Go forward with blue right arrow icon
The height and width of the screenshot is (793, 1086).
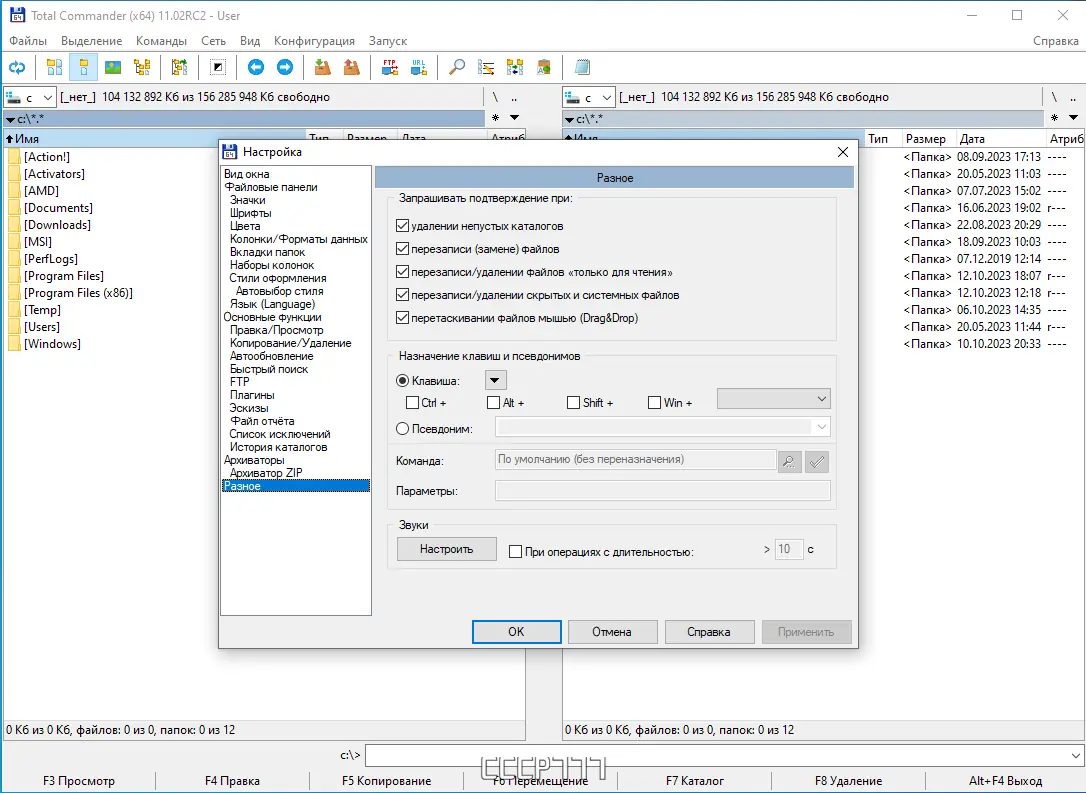click(285, 67)
